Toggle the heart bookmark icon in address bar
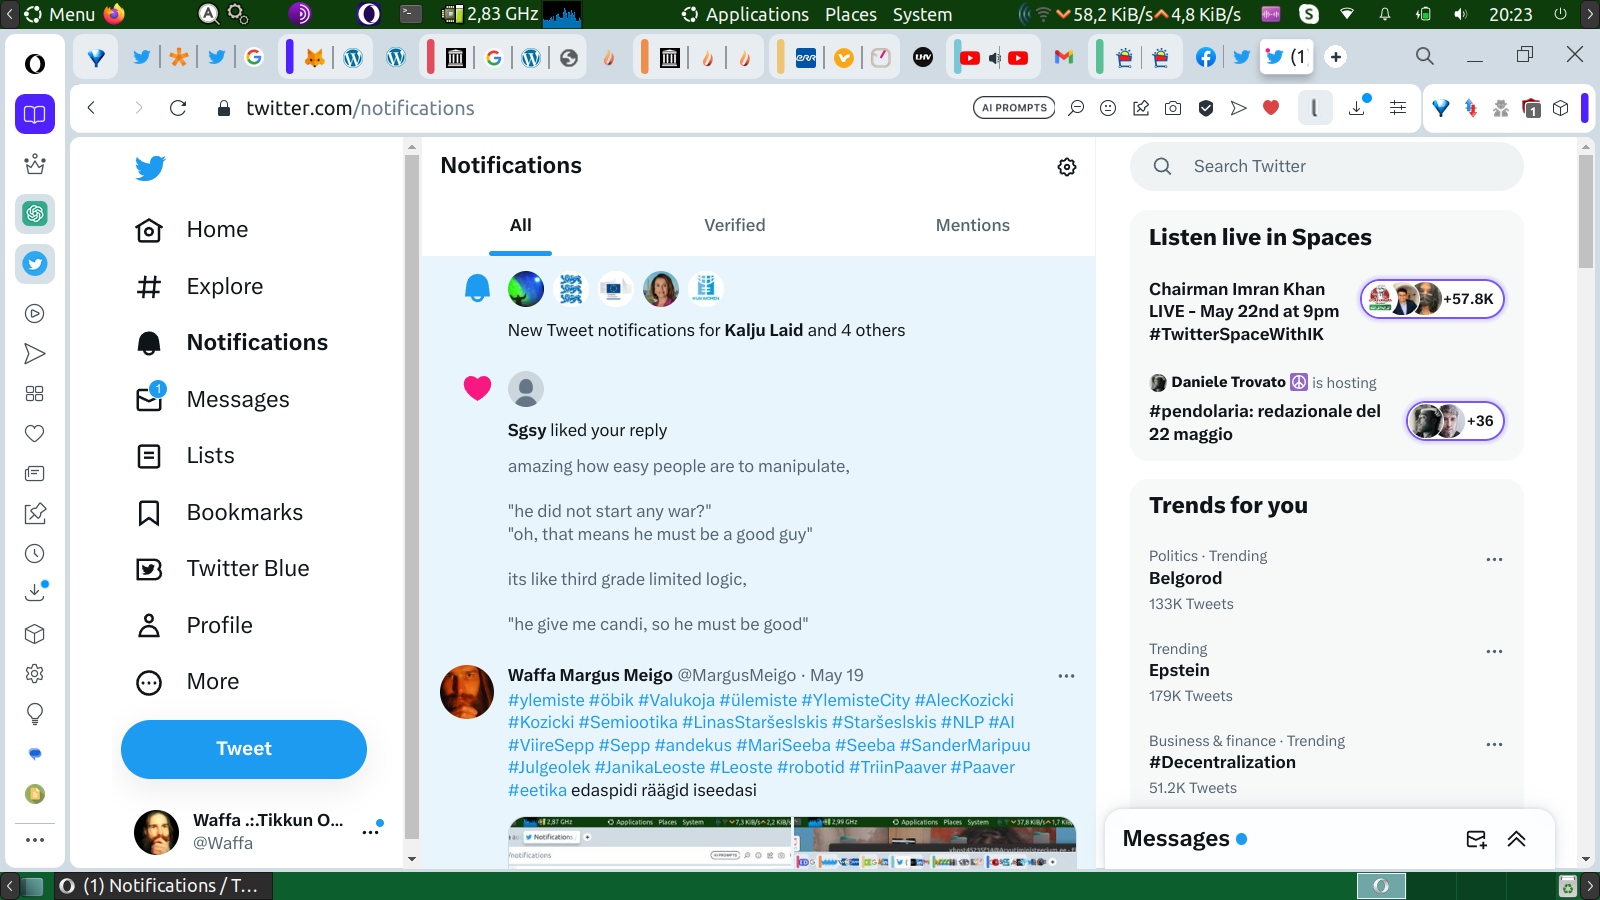Viewport: 1600px width, 900px height. [x=1271, y=108]
